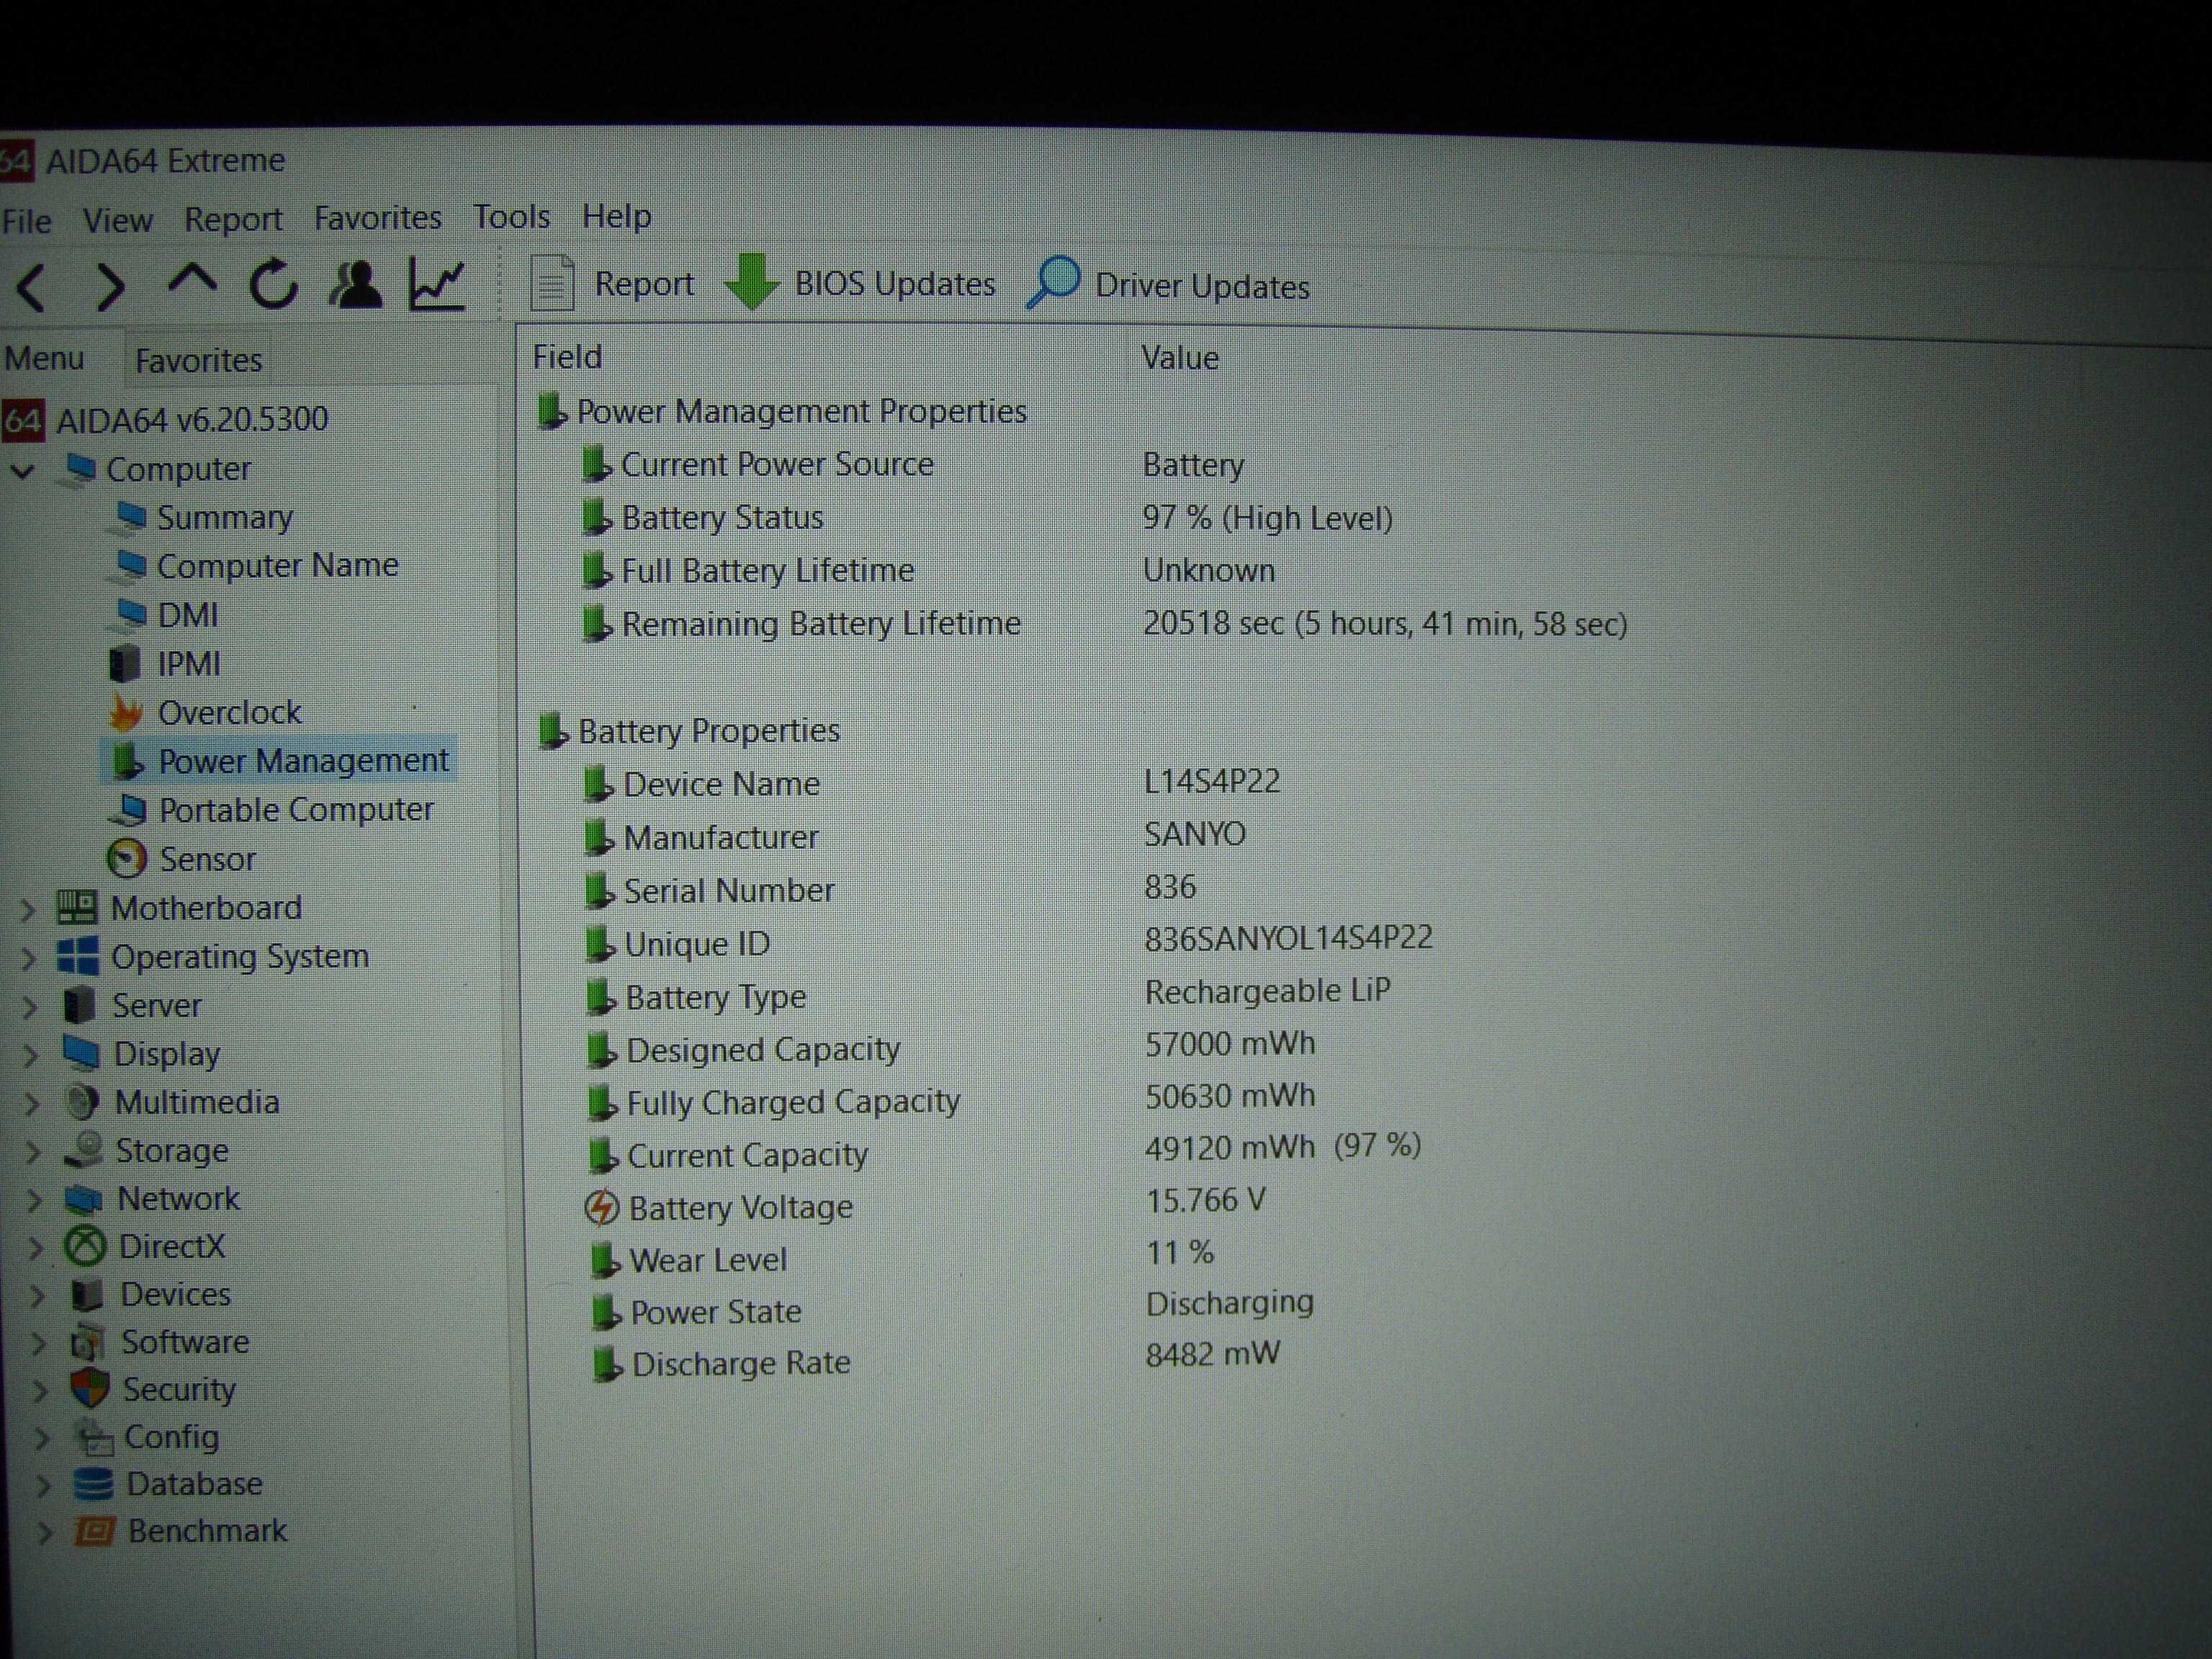The image size is (2212, 1659).
Task: Expand the Motherboard tree node
Action: click(28, 910)
